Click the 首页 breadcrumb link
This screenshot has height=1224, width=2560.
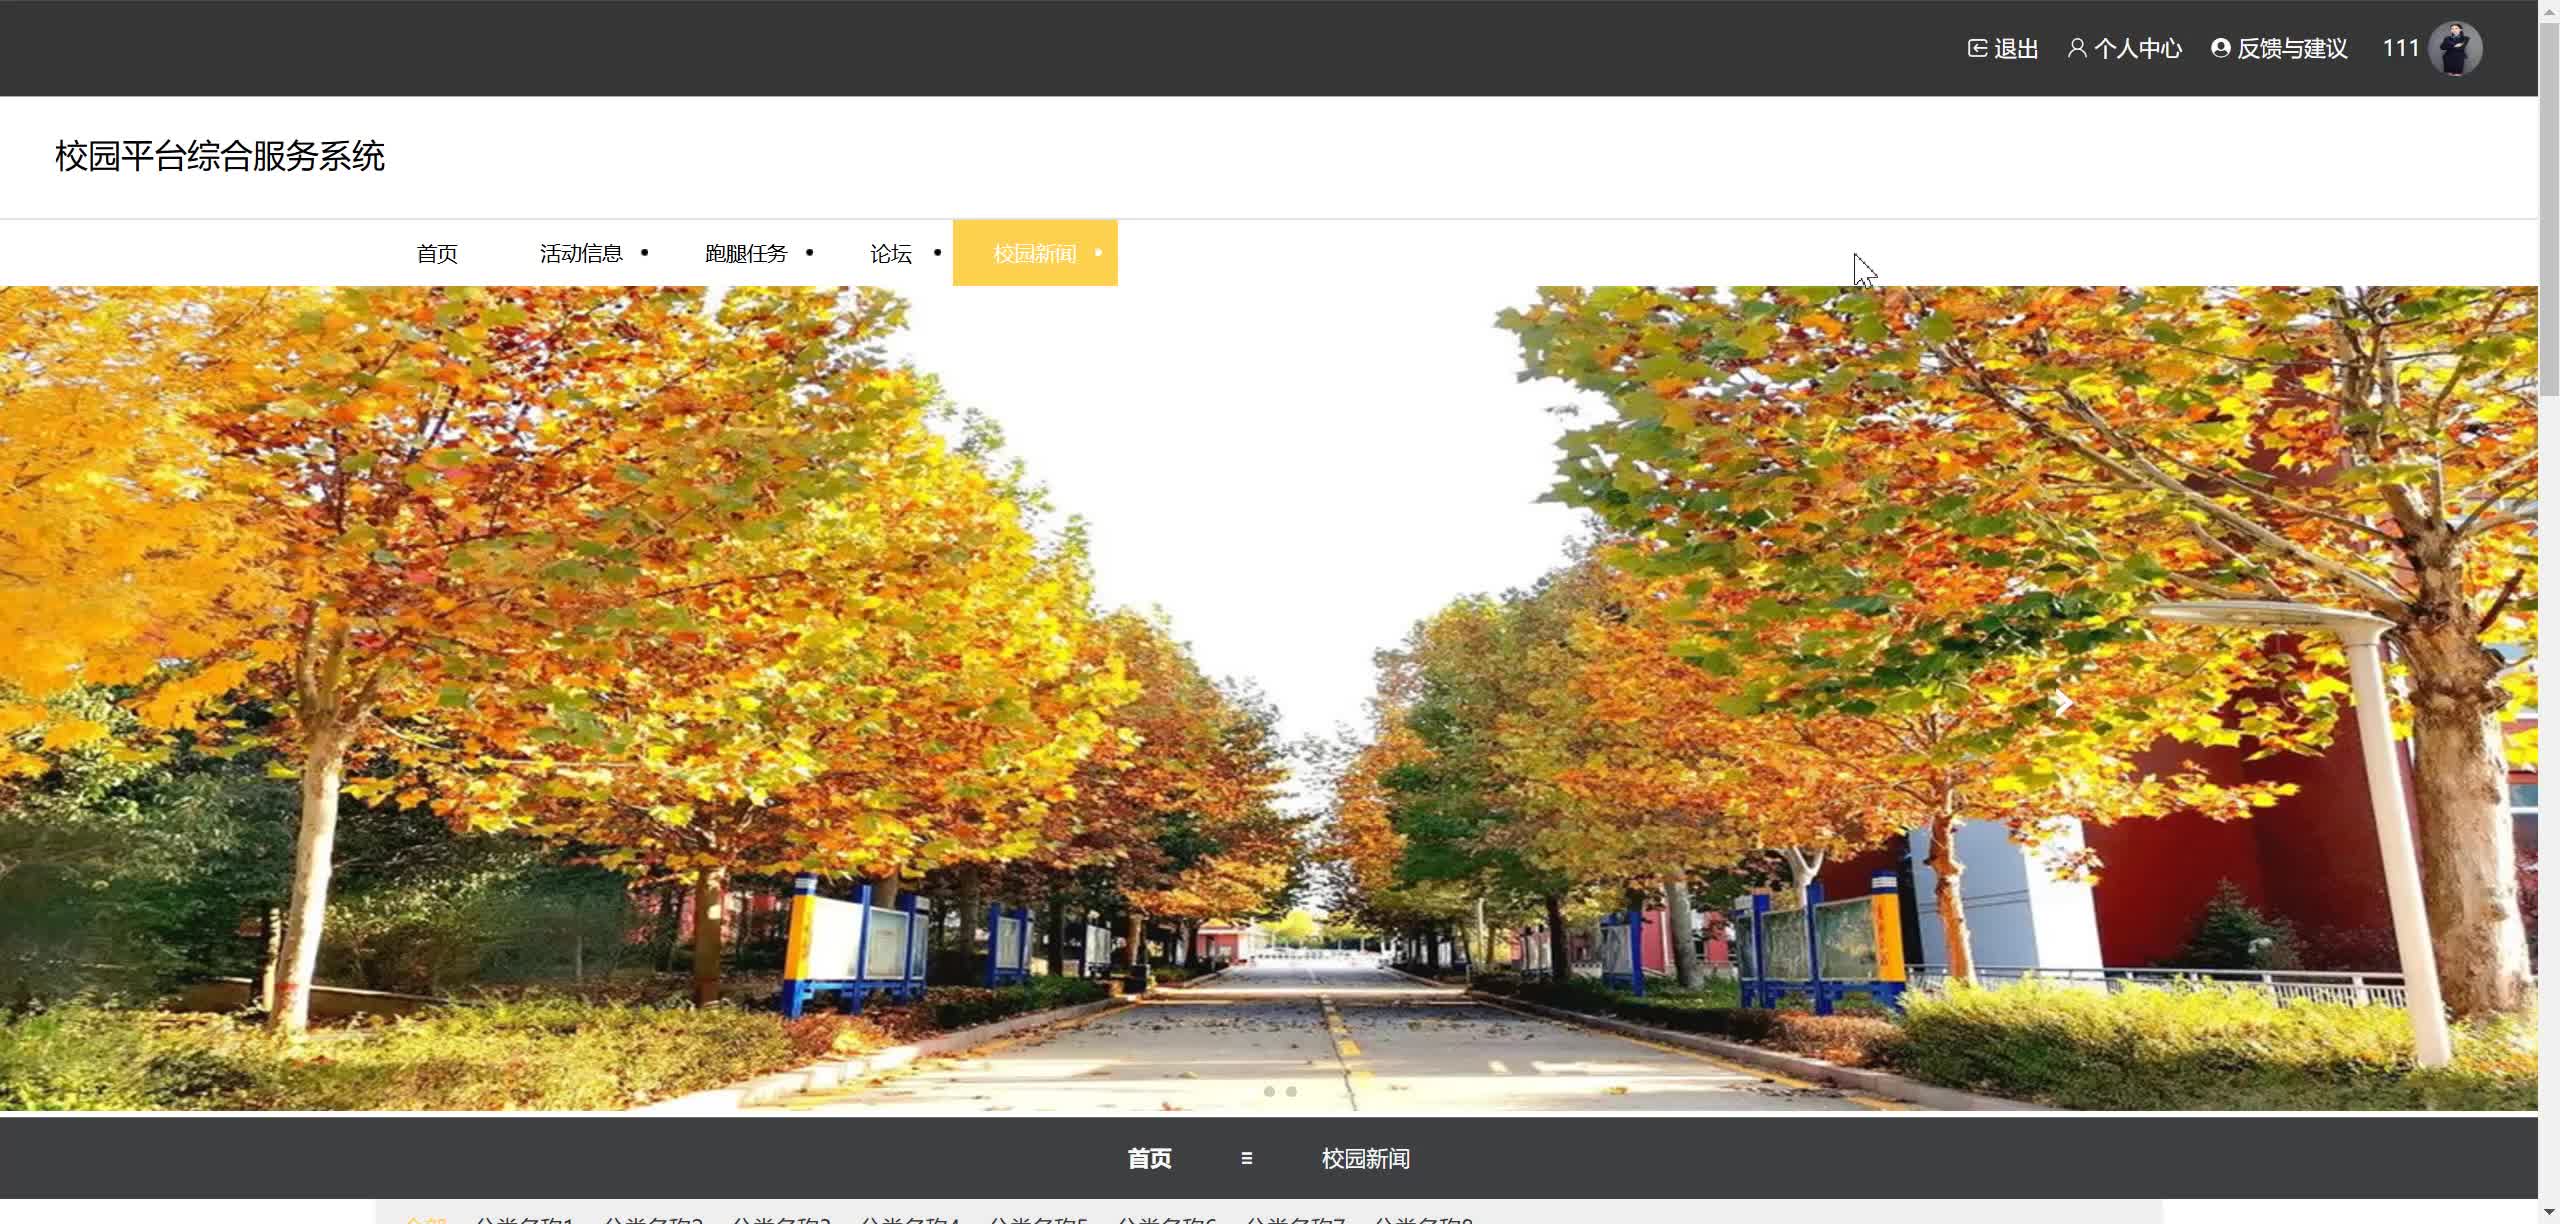[x=1149, y=1158]
